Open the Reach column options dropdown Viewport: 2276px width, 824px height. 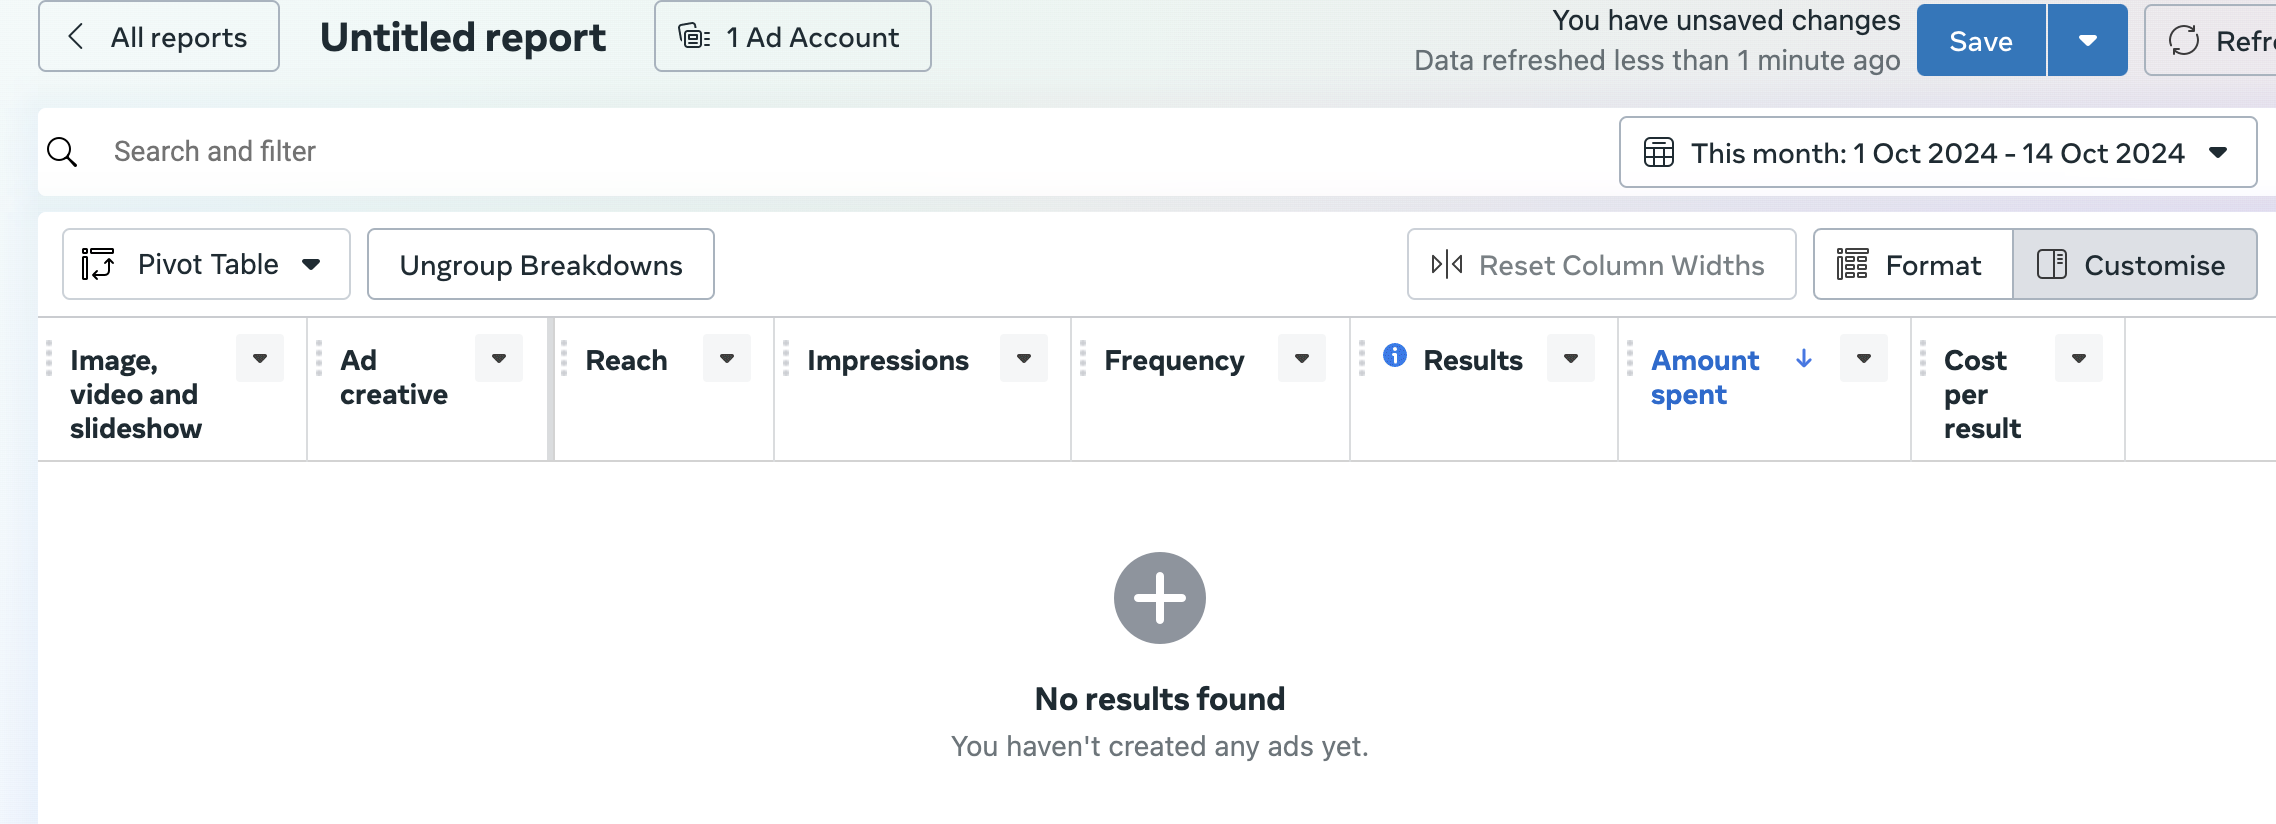727,357
